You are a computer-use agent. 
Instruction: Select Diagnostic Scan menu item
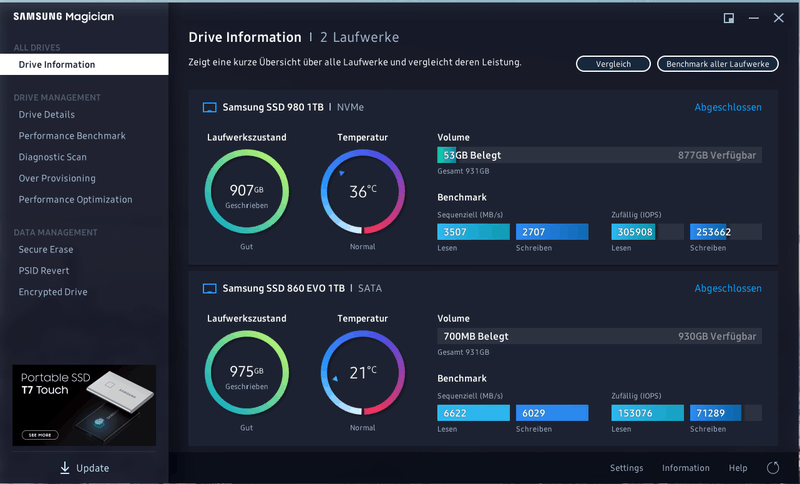coord(52,157)
